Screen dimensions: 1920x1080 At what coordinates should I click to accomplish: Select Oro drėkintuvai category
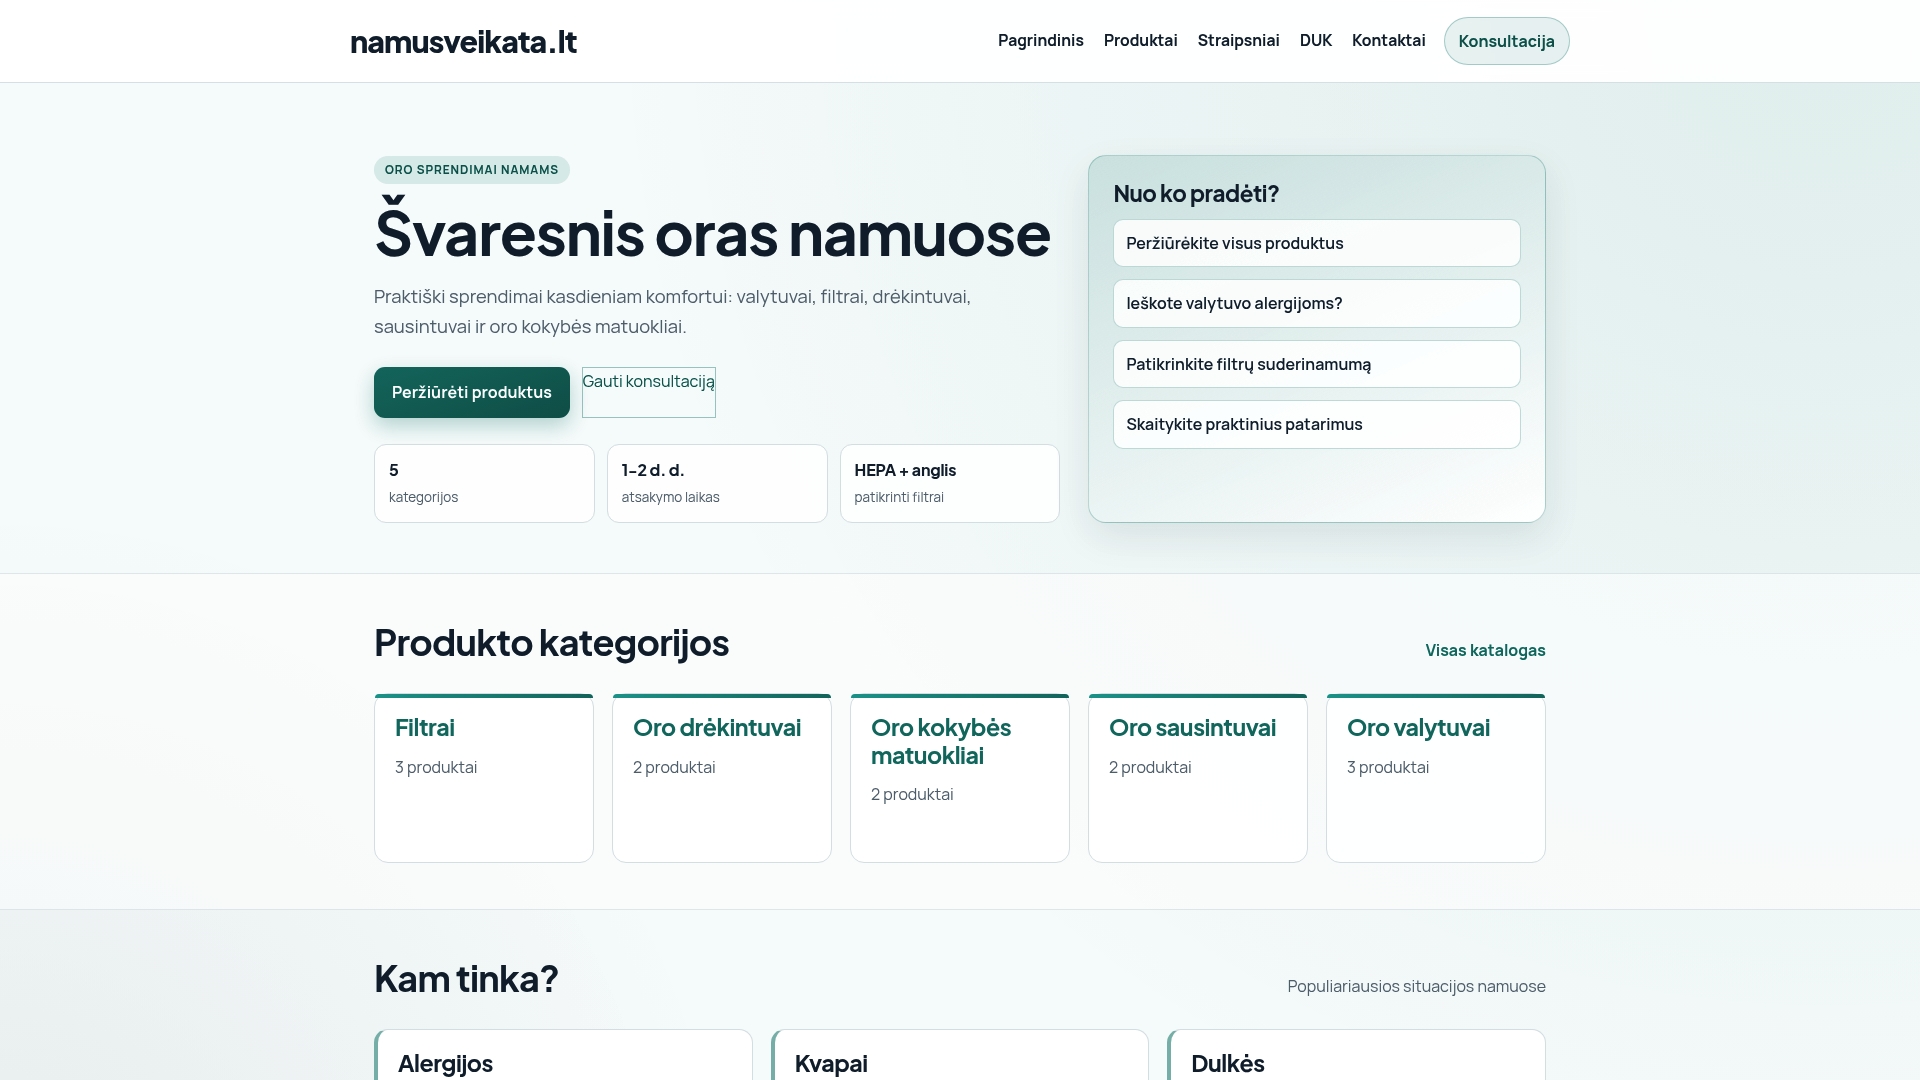pyautogui.click(x=722, y=778)
